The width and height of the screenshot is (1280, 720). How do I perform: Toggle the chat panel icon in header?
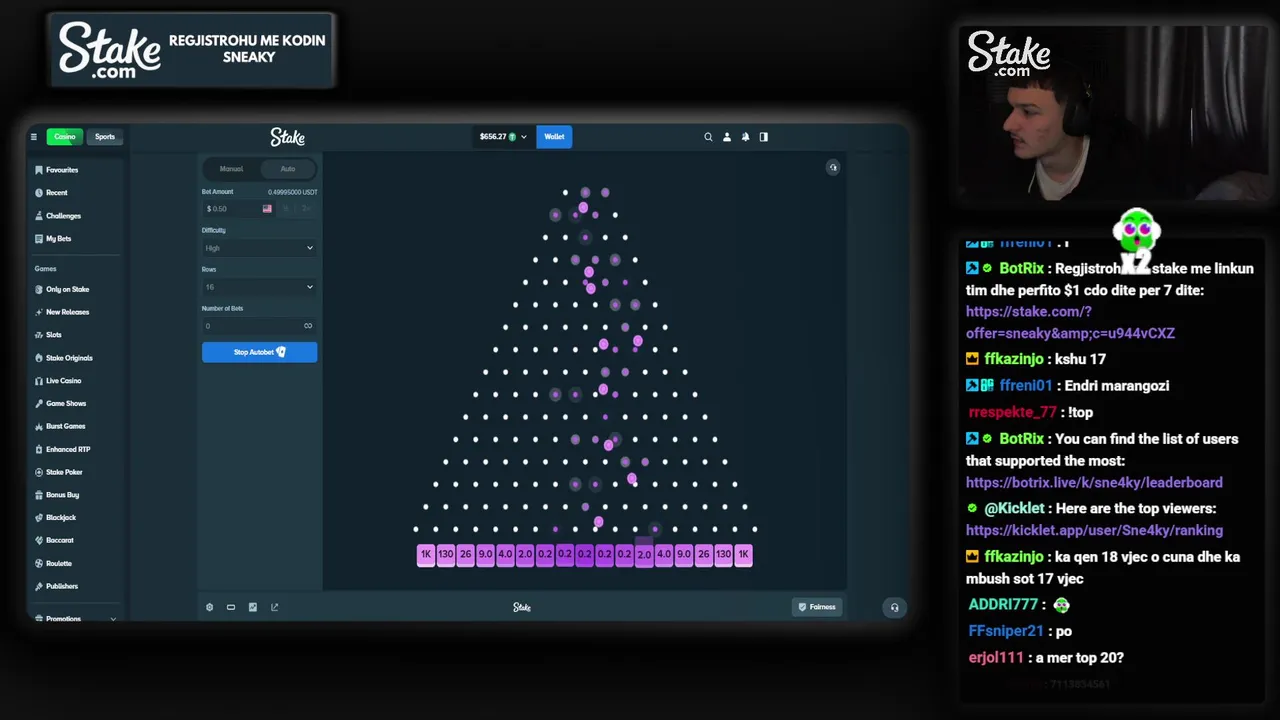[764, 137]
